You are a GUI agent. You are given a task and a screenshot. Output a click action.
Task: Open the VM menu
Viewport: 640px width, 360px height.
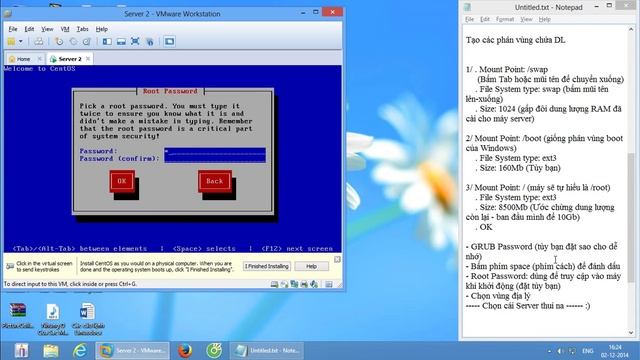click(x=65, y=29)
